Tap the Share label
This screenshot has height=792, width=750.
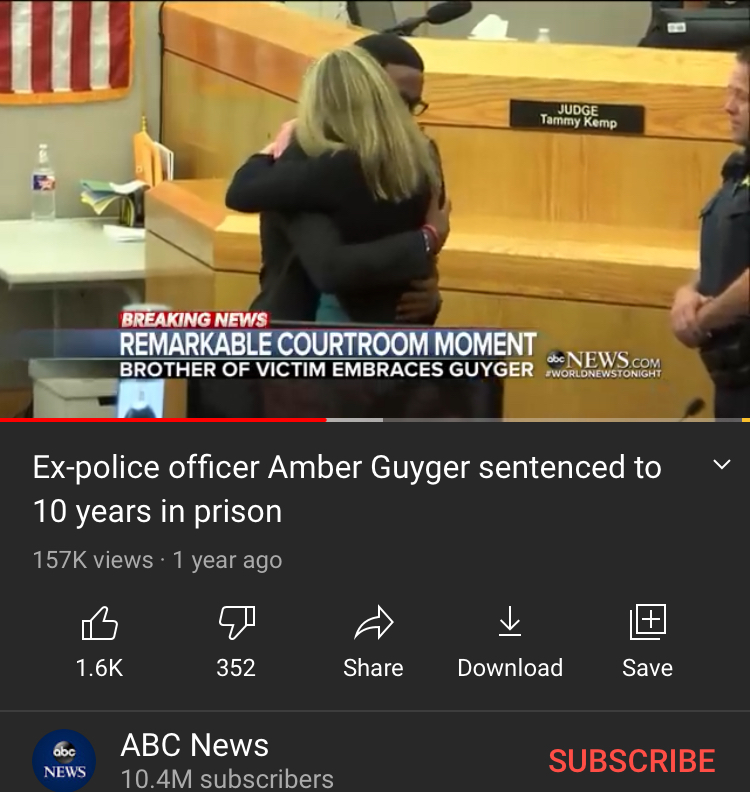coord(373,668)
